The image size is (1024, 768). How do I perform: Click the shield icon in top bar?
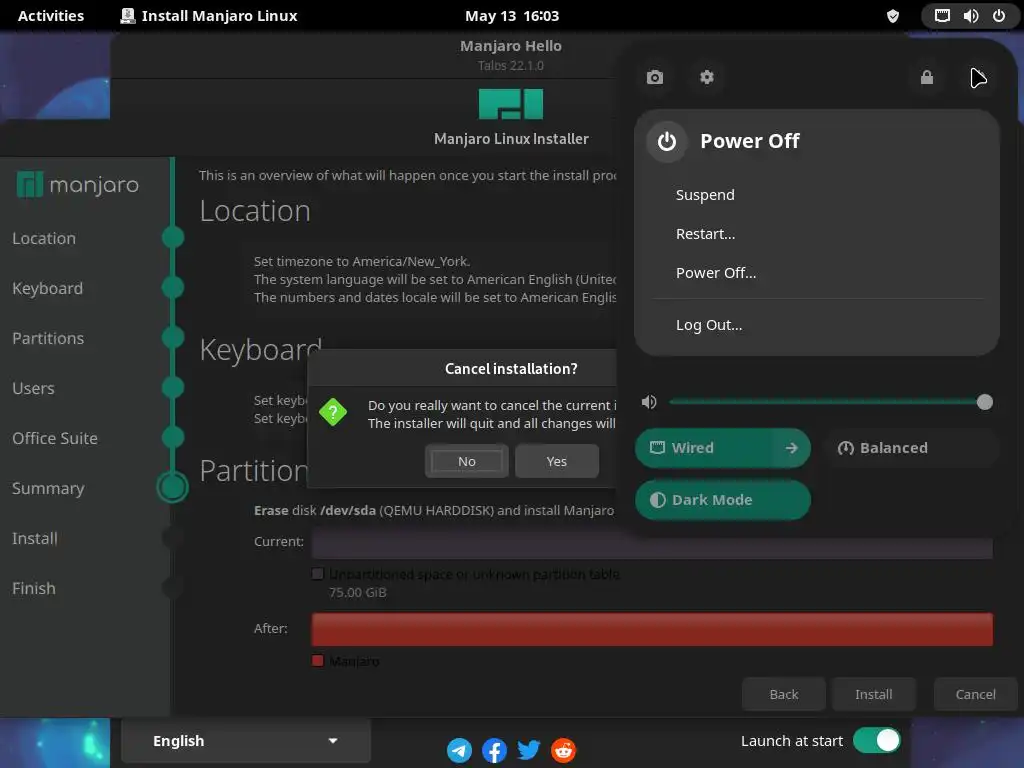pyautogui.click(x=893, y=16)
